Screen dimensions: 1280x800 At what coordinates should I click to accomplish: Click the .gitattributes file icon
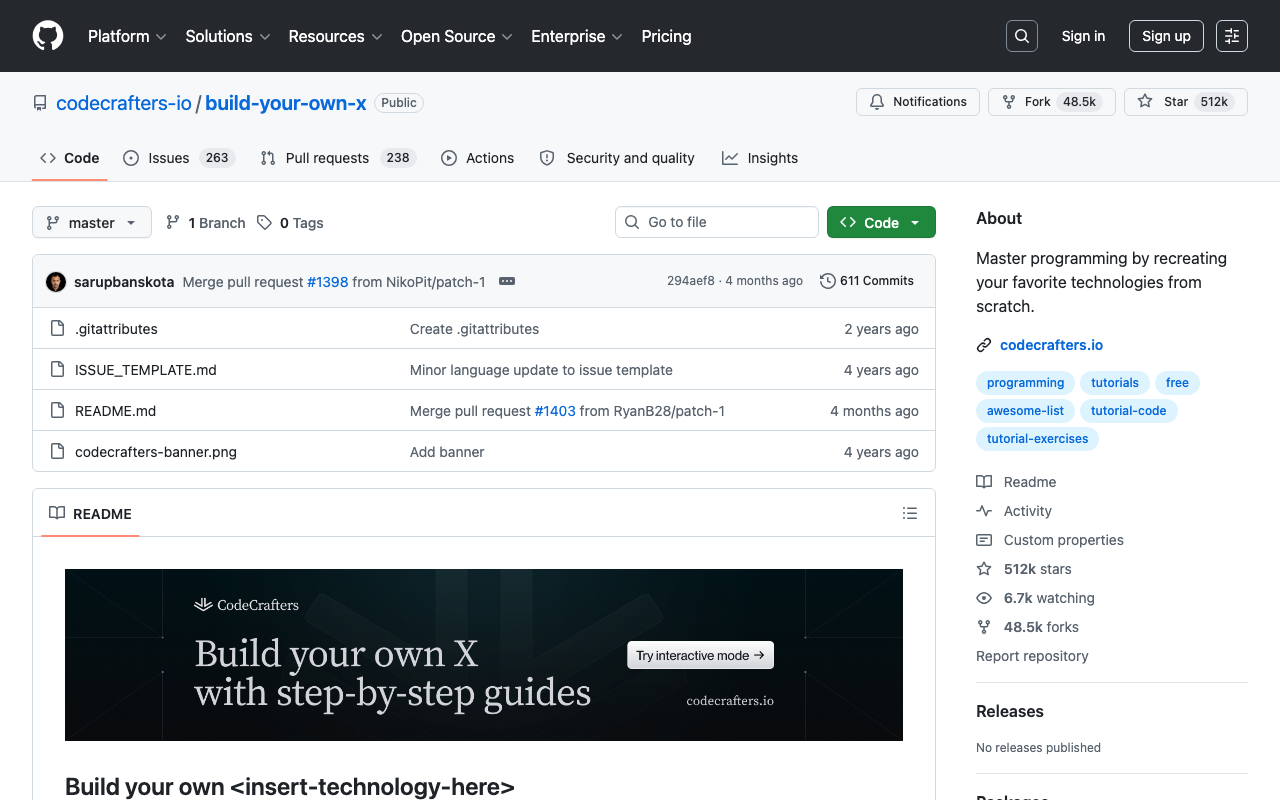tap(57, 329)
